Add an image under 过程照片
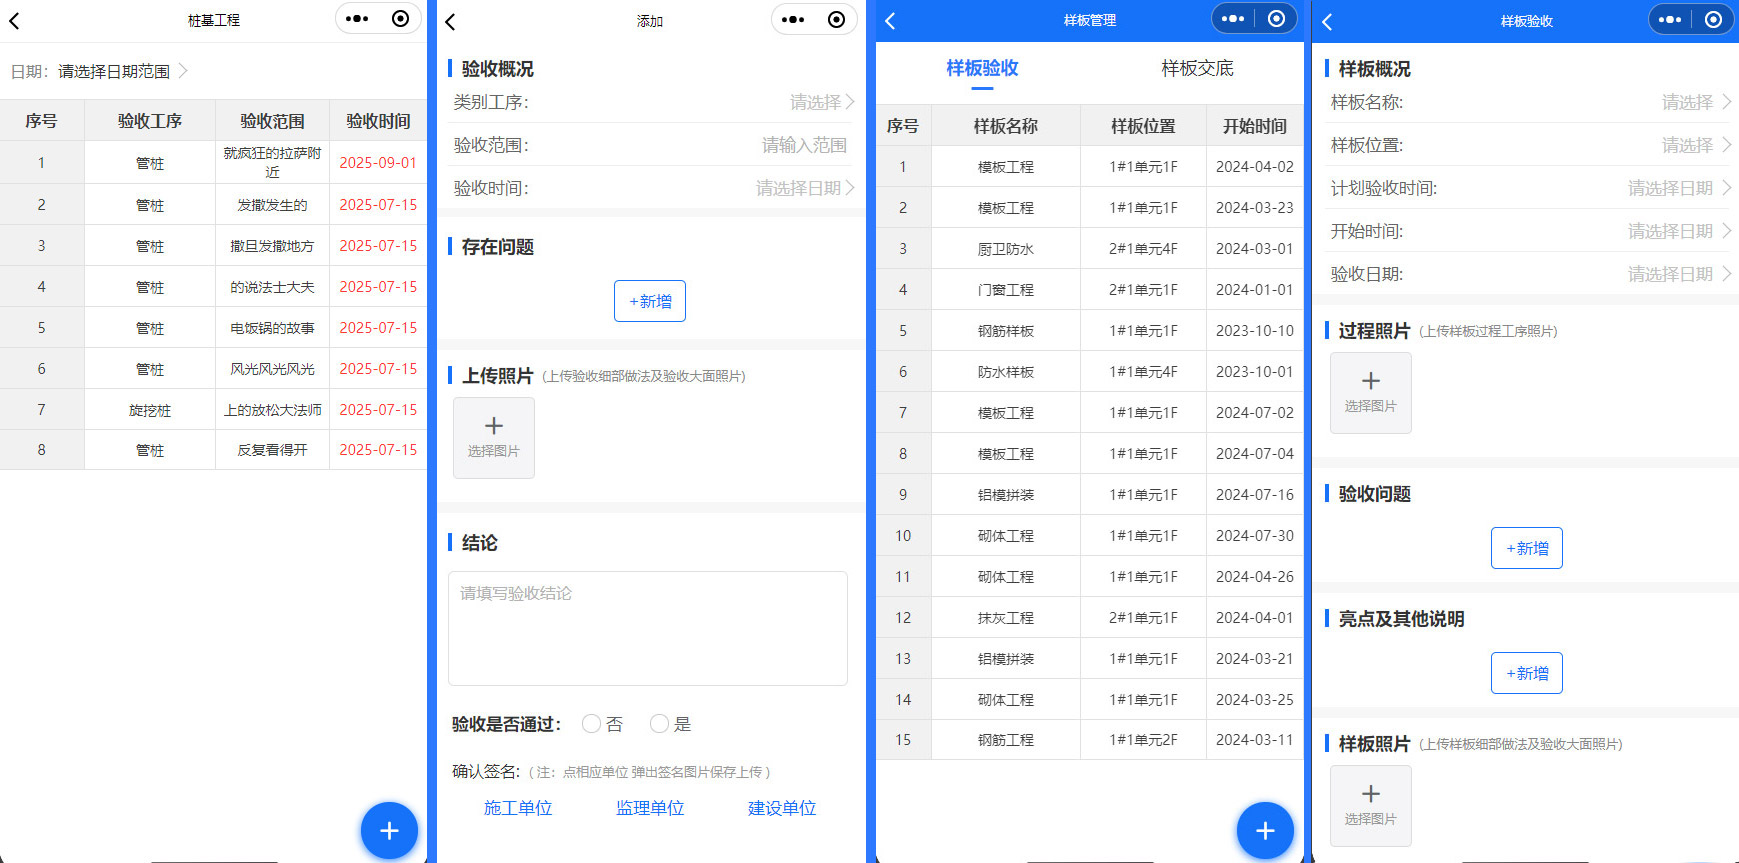 [x=1370, y=392]
